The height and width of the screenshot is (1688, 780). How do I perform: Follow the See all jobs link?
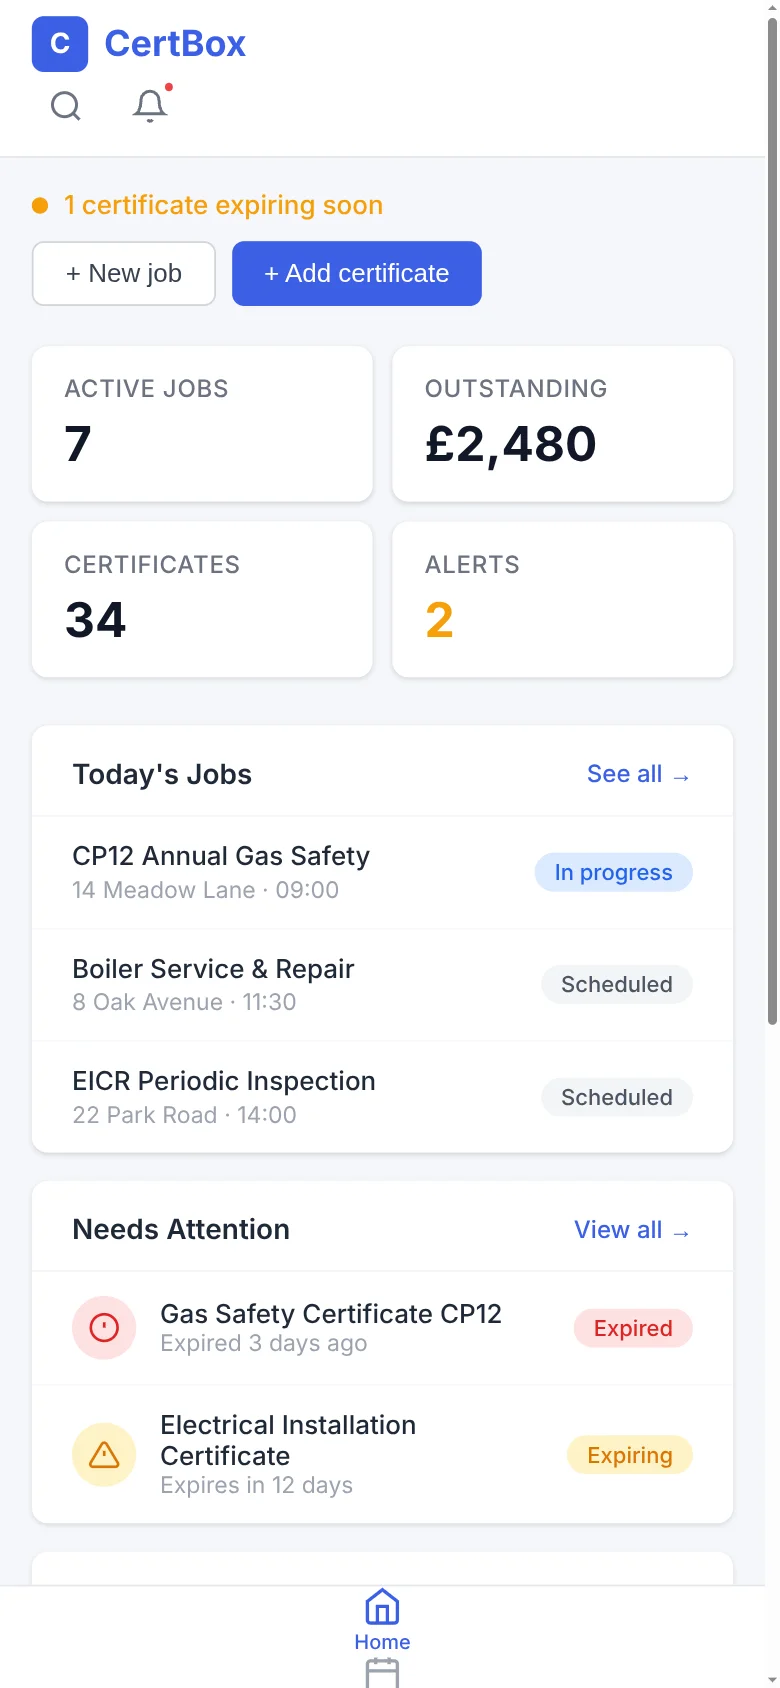pyautogui.click(x=638, y=774)
